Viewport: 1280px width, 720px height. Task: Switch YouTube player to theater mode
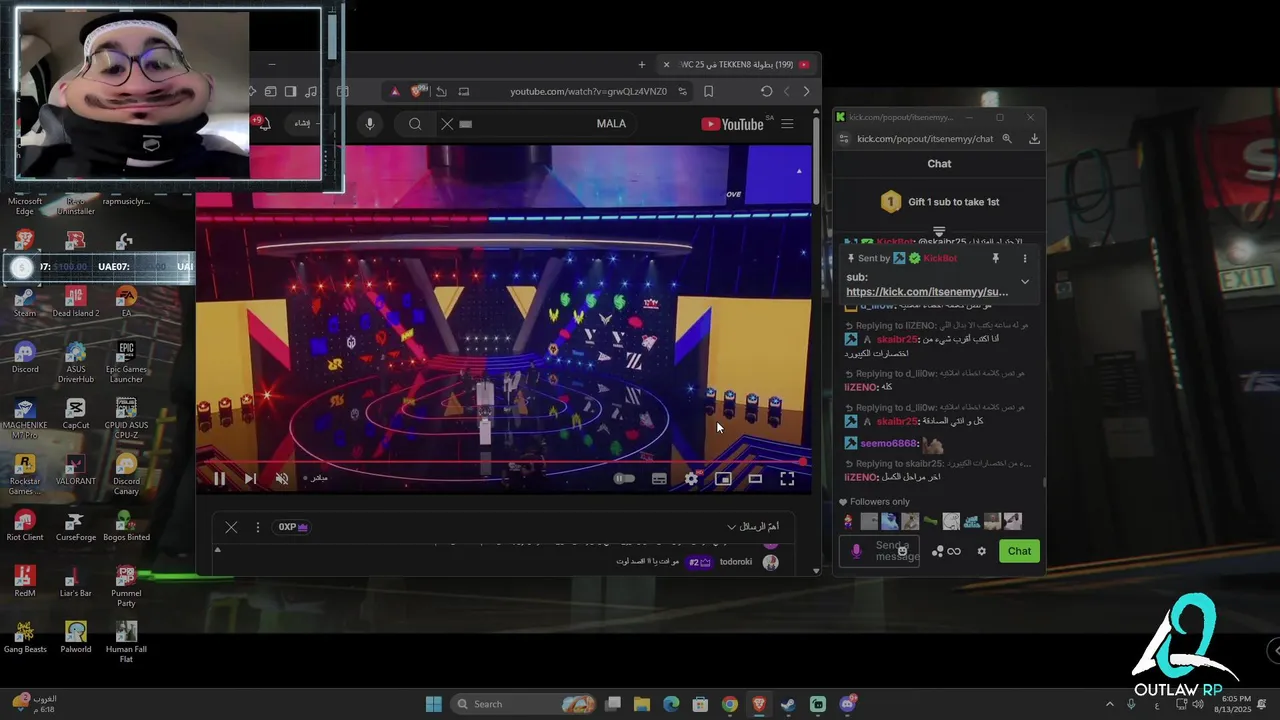[755, 479]
